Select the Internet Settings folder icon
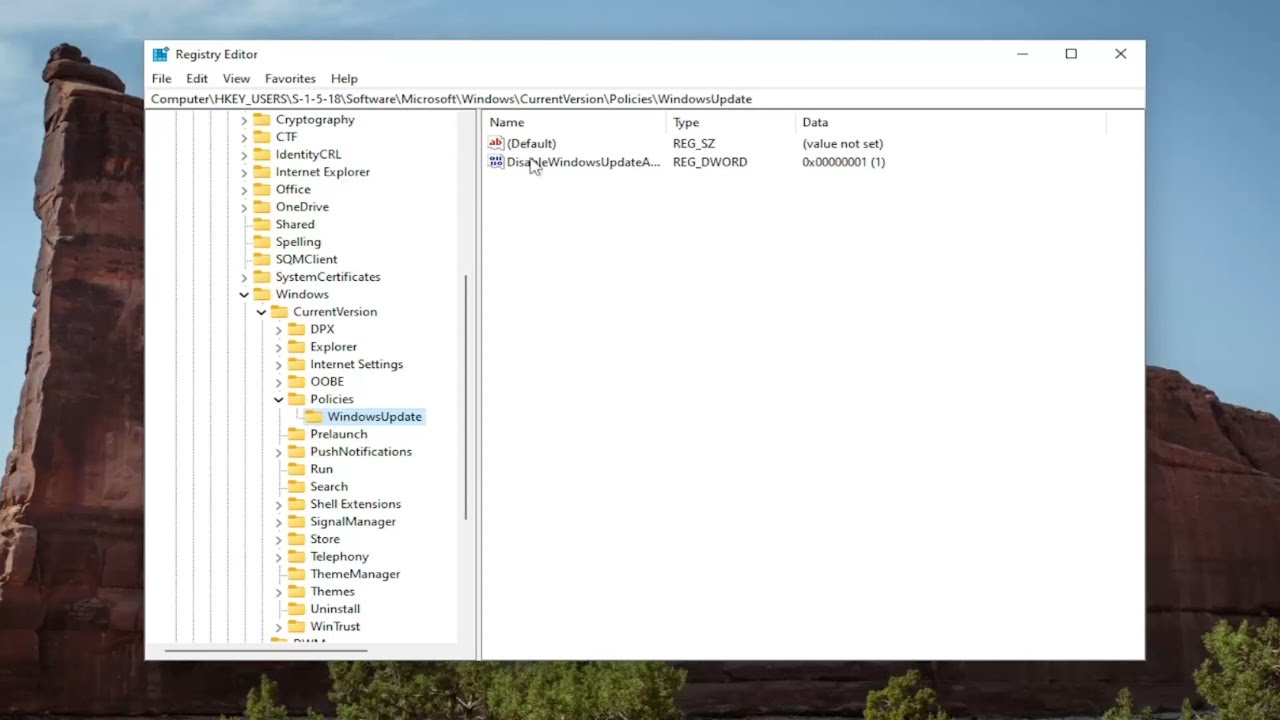Image resolution: width=1280 pixels, height=720 pixels. click(x=296, y=365)
